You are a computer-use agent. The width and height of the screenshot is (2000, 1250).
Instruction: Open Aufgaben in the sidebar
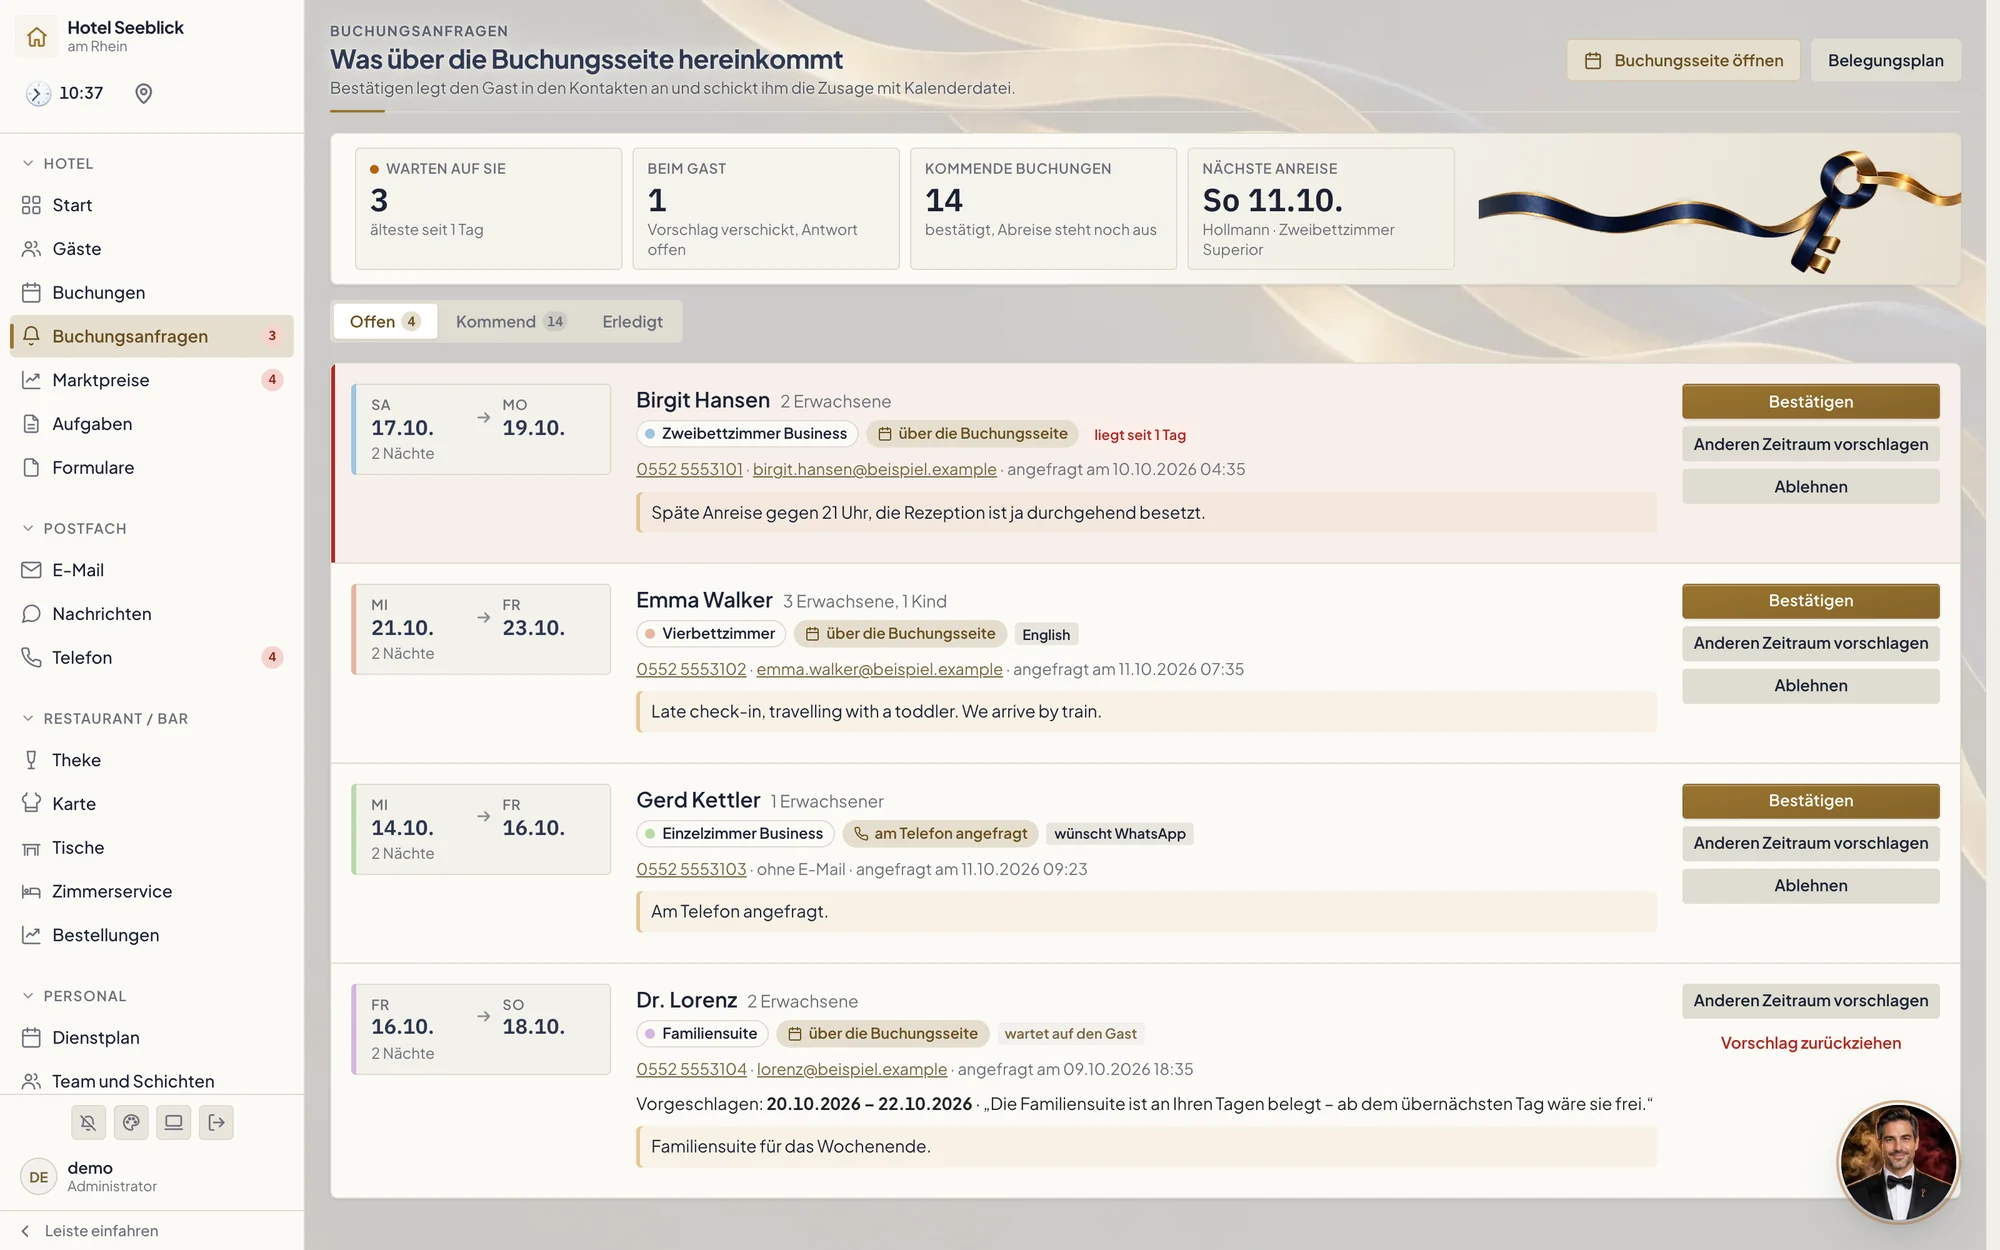click(x=152, y=424)
